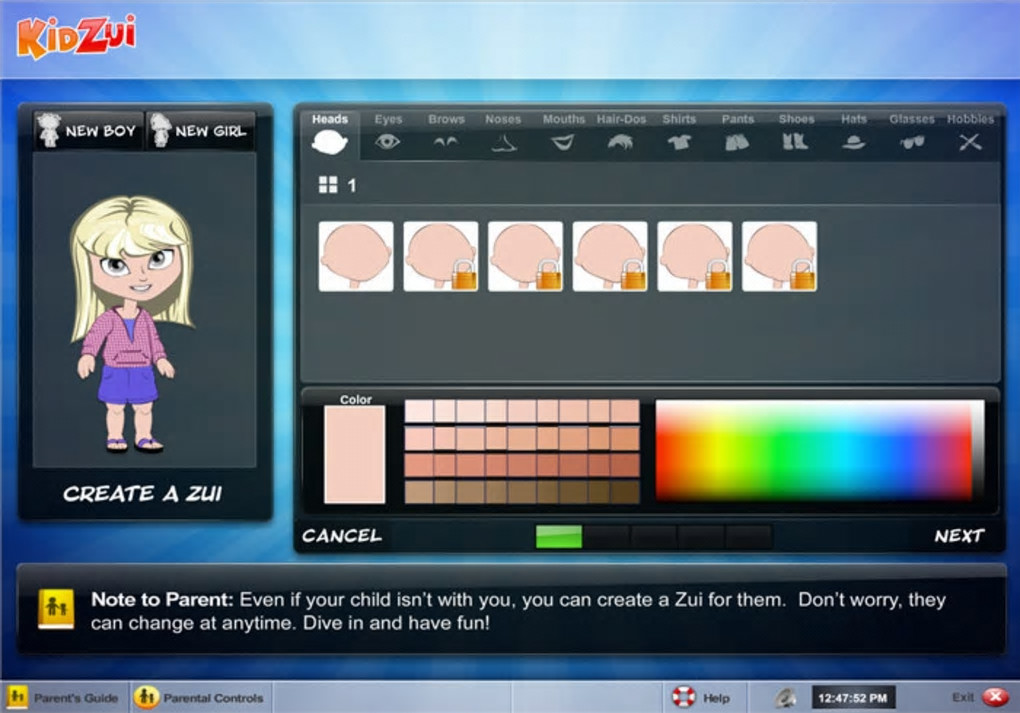Click the Next button
1020x713 pixels.
click(x=959, y=535)
